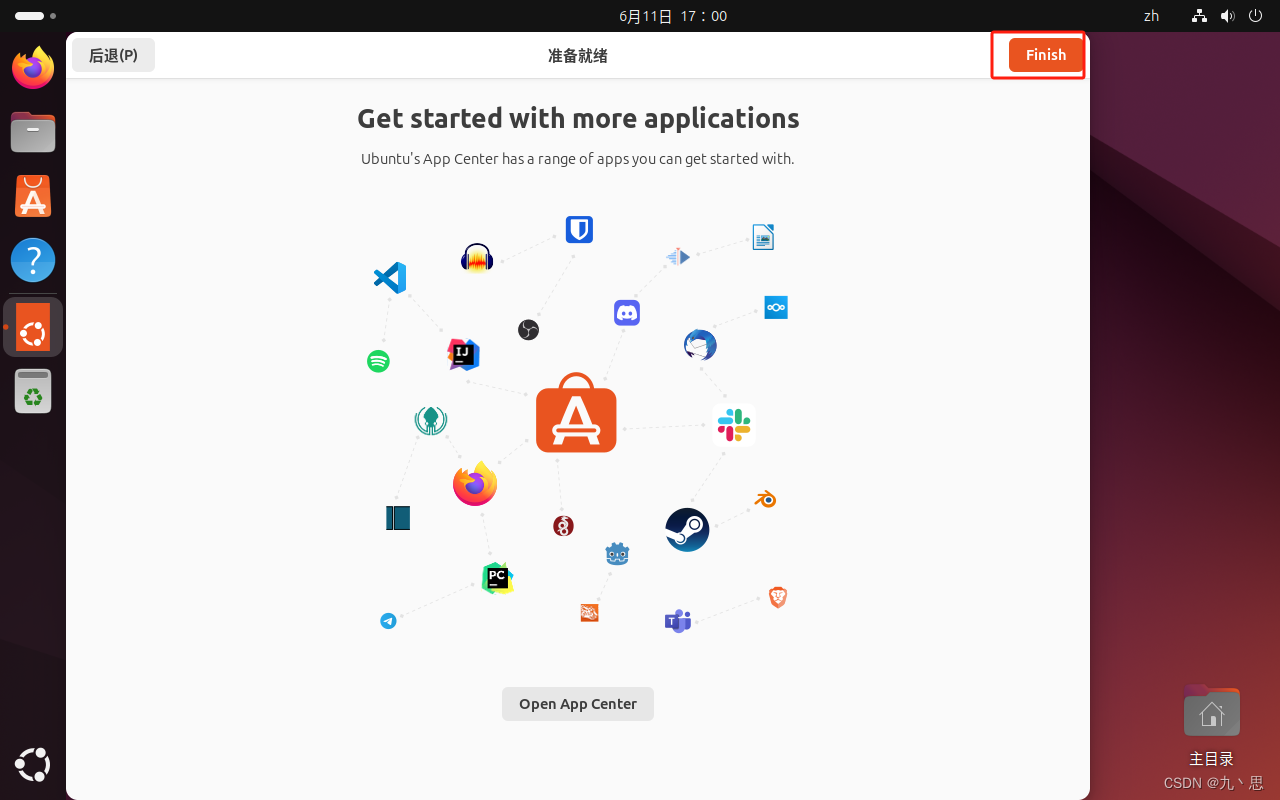
Task: Click the Thunderbird icon in graphic
Action: (700, 345)
